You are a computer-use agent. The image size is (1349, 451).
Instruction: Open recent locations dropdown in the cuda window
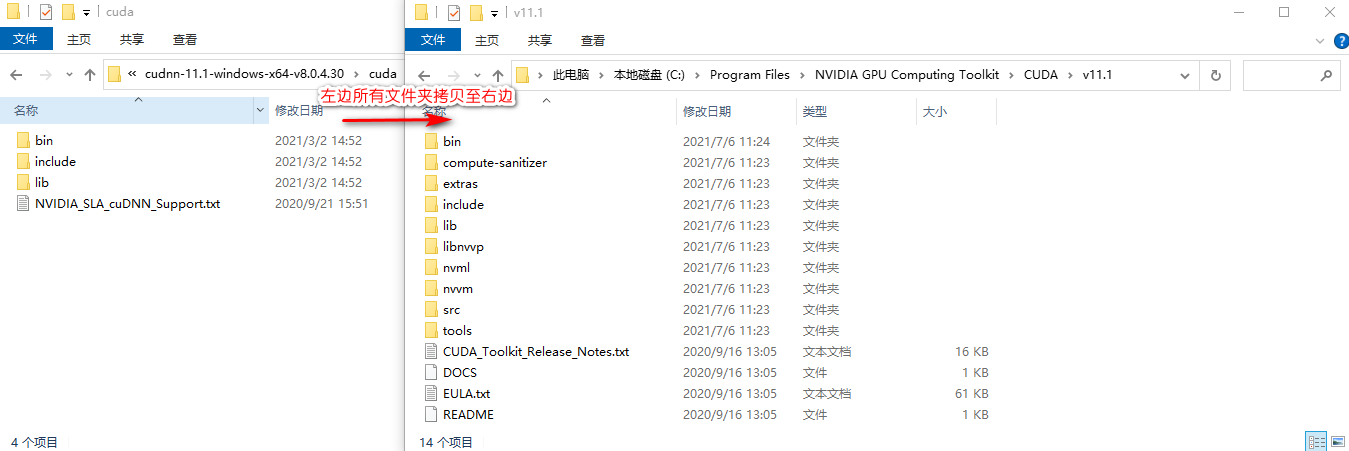(69, 74)
